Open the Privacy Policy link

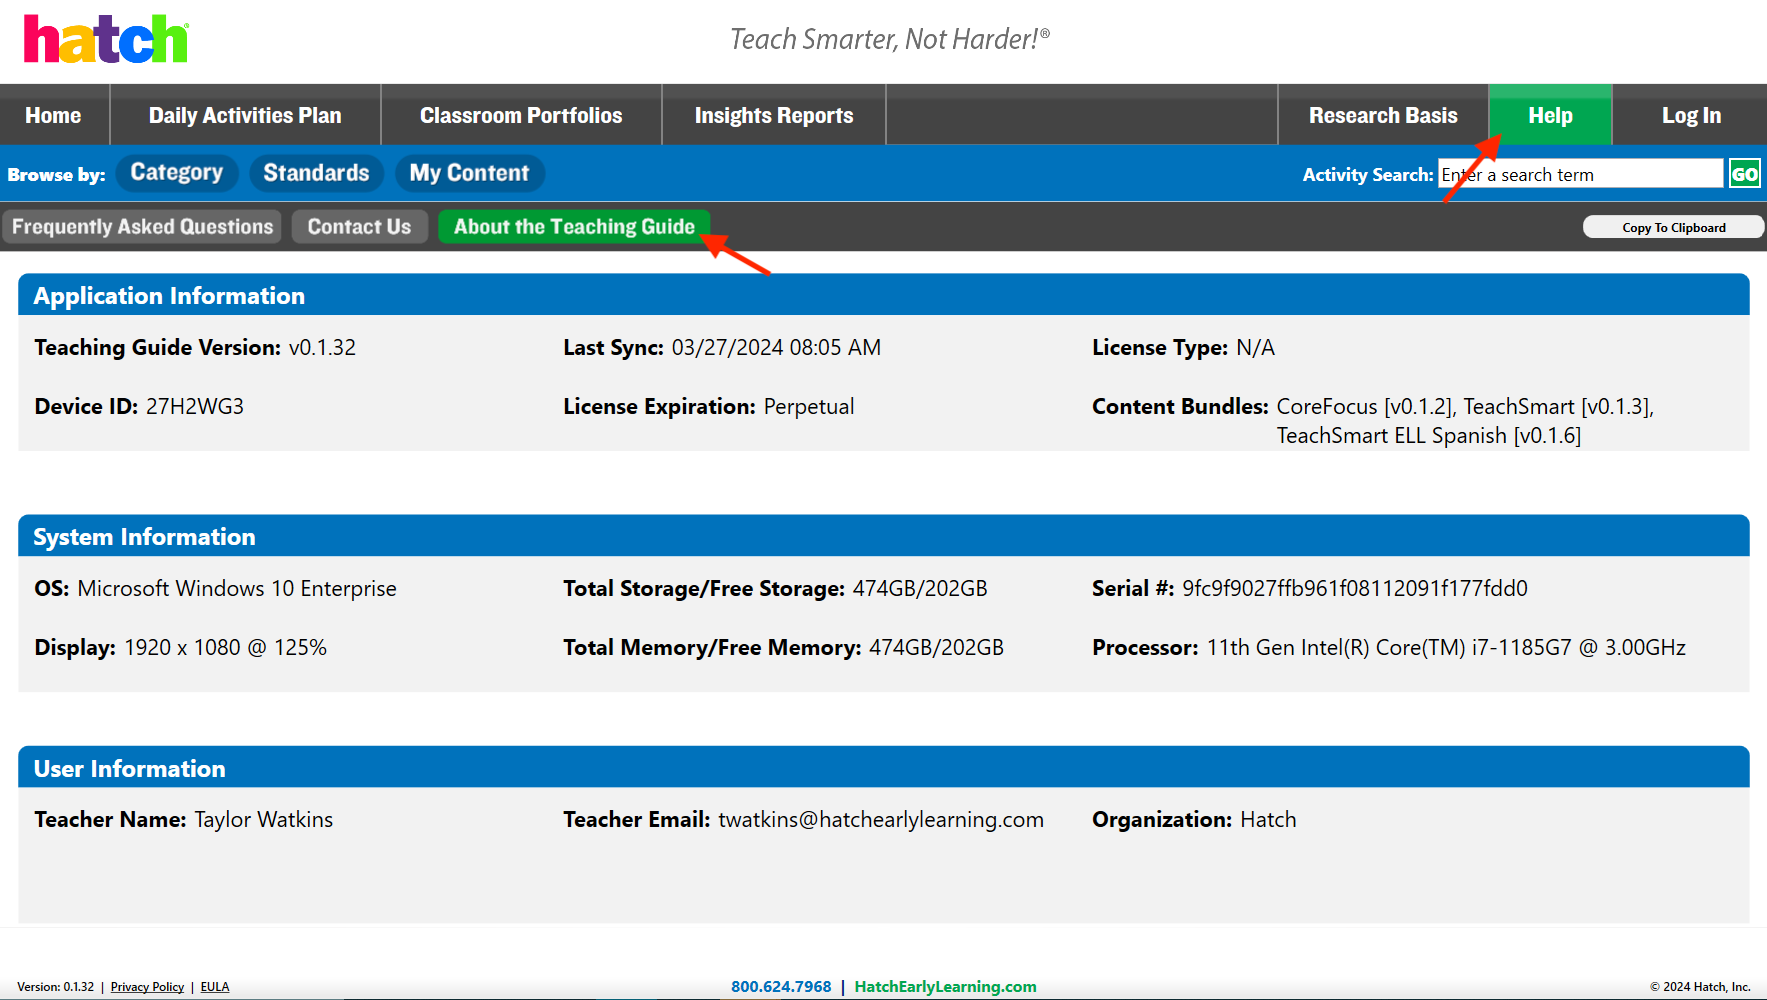point(147,987)
